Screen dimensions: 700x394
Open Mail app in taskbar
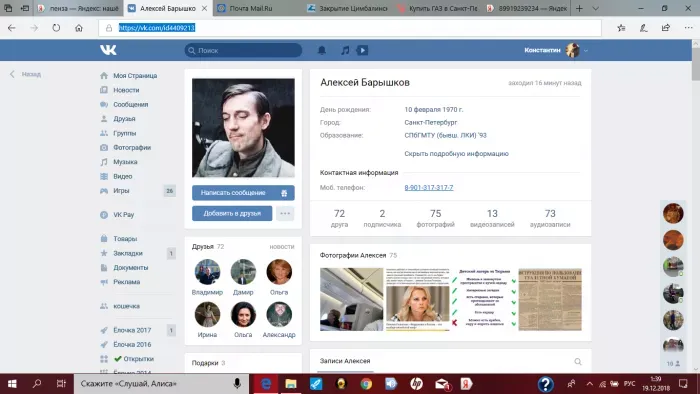click(x=442, y=384)
